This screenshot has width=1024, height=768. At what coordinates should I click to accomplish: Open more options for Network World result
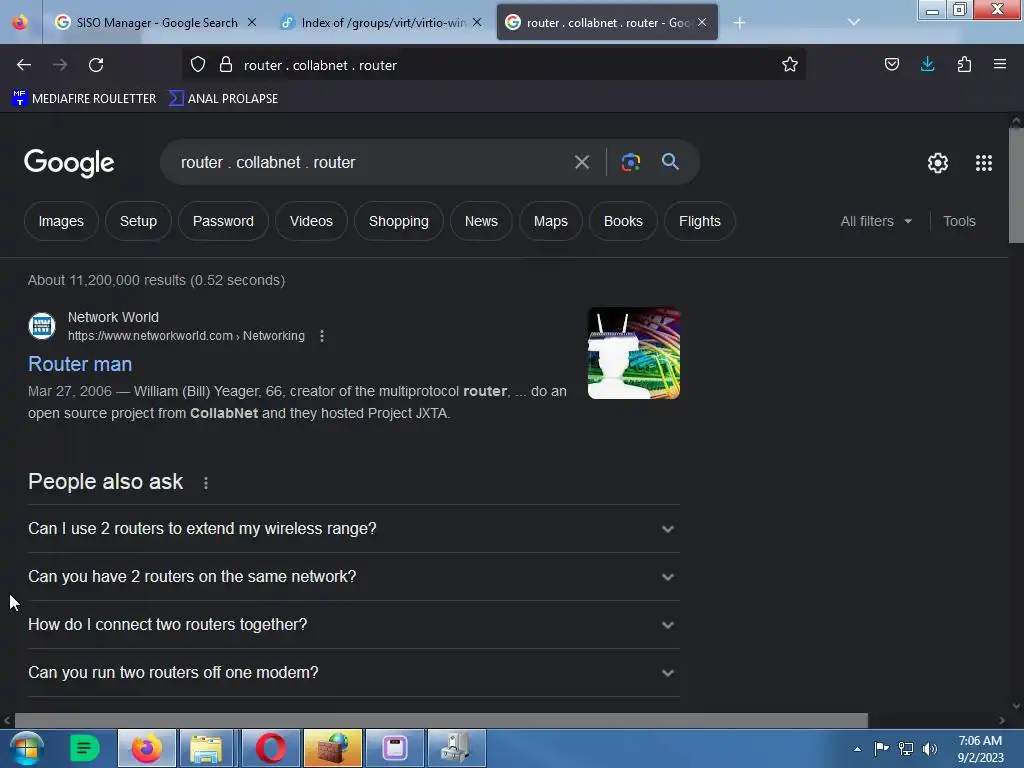[322, 336]
